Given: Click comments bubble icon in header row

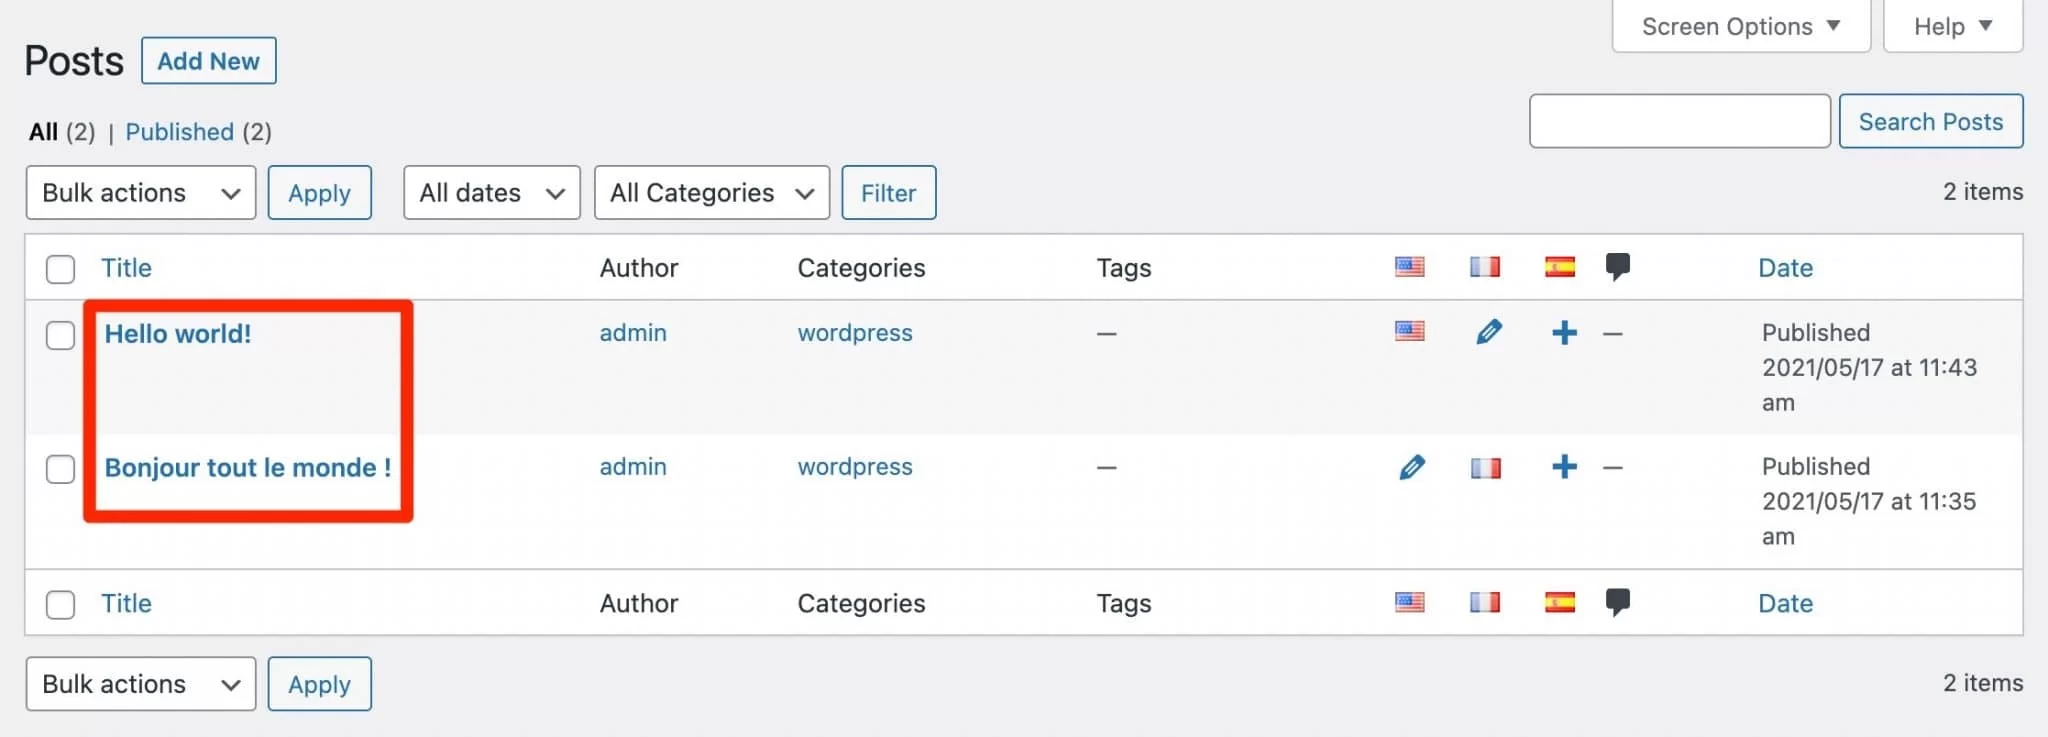Looking at the screenshot, I should click(x=1617, y=267).
